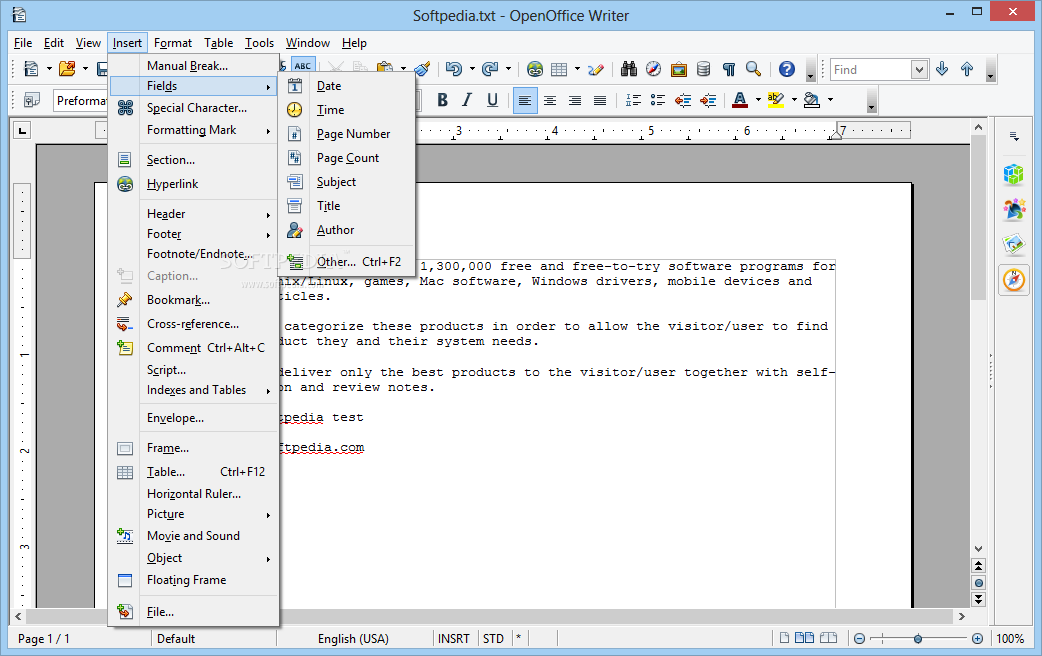
Task: Toggle INSRT insert mode in status bar
Action: pyautogui.click(x=454, y=639)
